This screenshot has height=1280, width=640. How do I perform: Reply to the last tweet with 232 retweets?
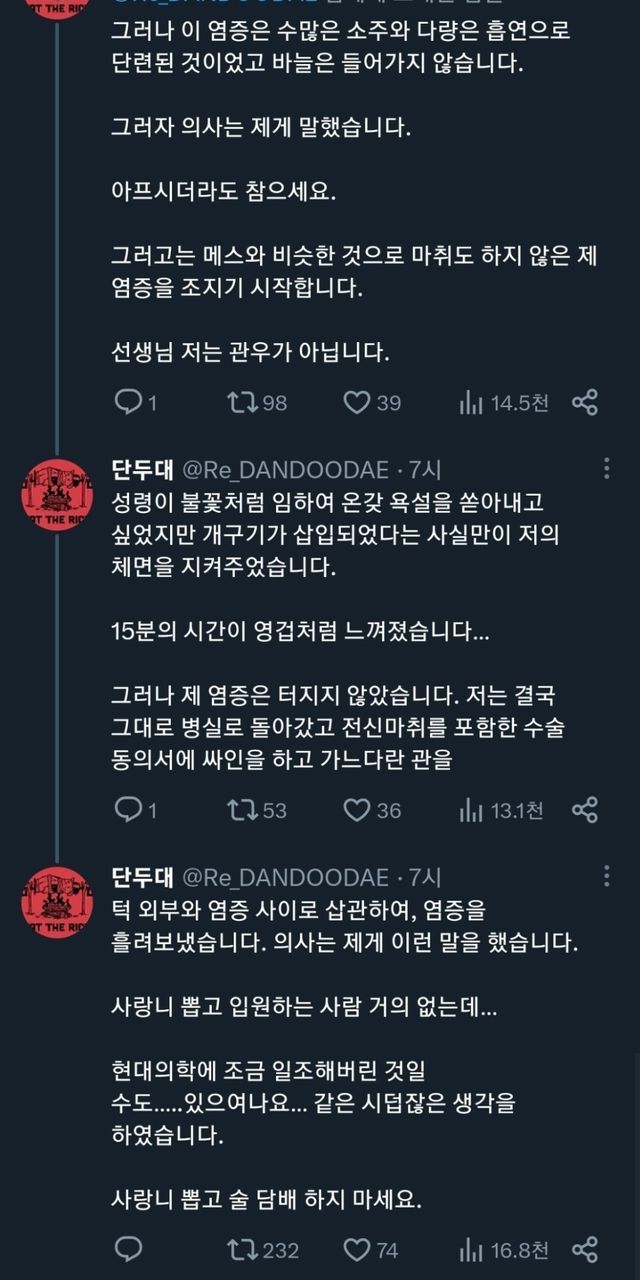[x=129, y=1249]
